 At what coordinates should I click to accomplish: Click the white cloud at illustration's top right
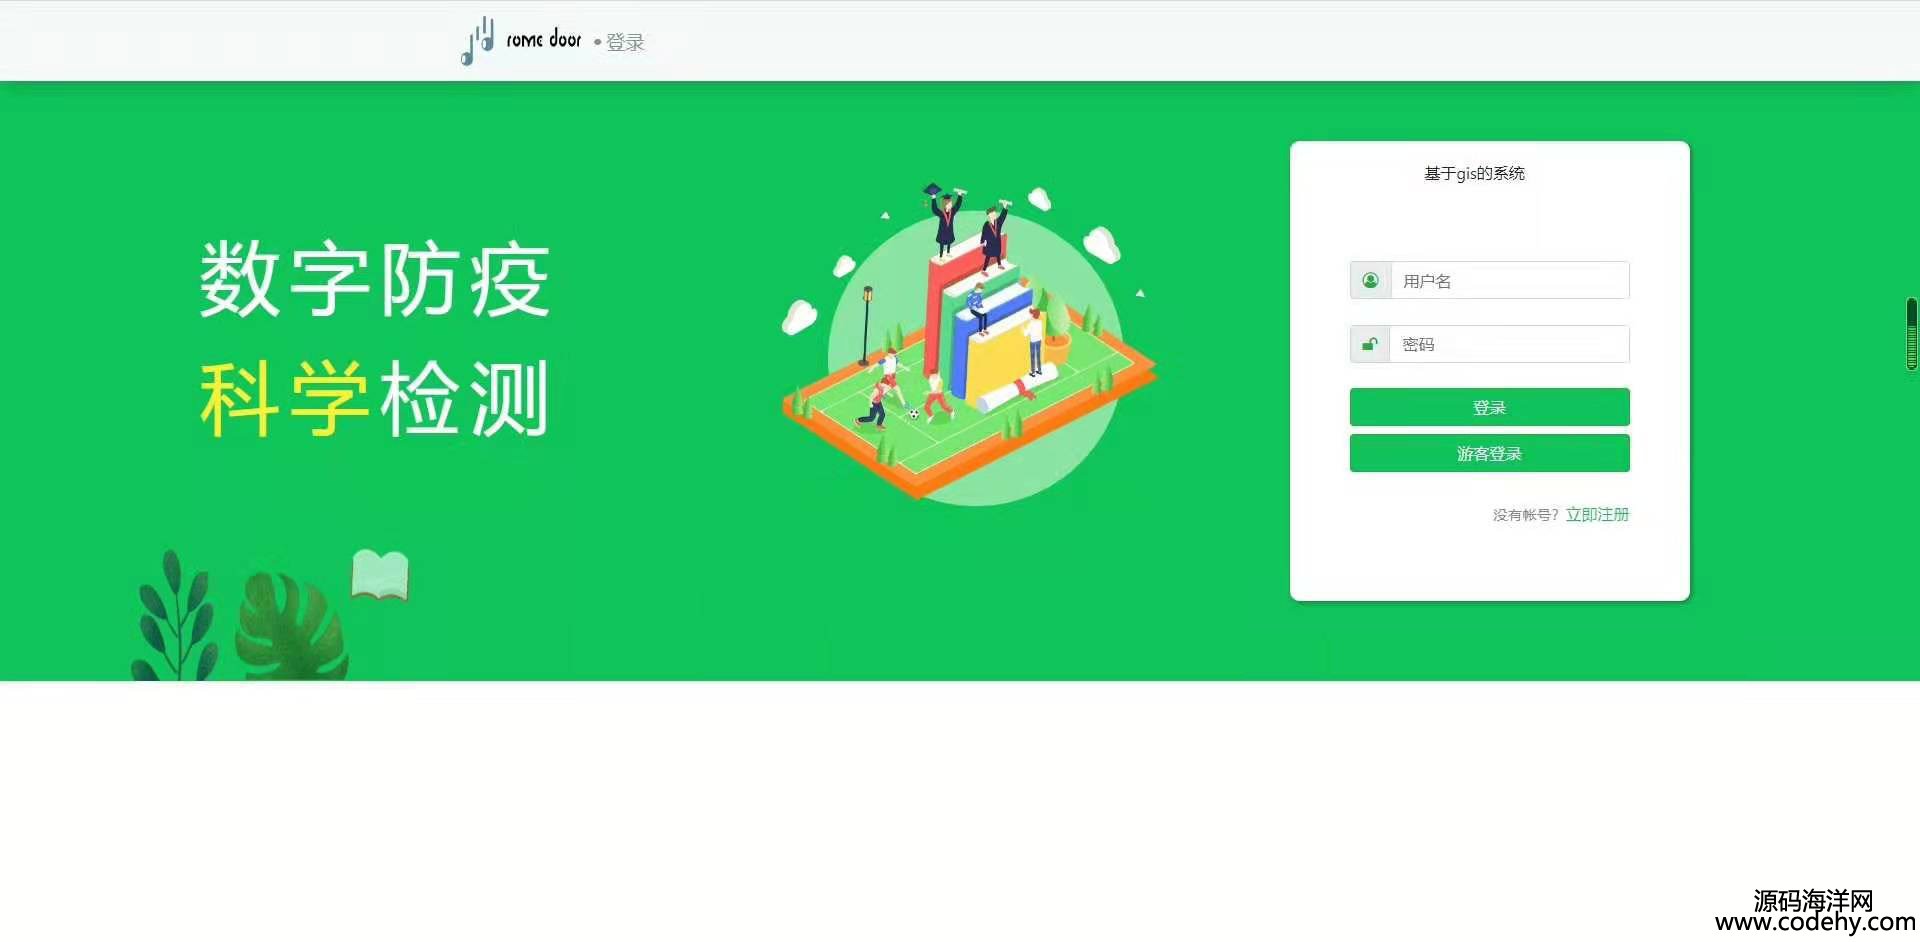click(1101, 244)
